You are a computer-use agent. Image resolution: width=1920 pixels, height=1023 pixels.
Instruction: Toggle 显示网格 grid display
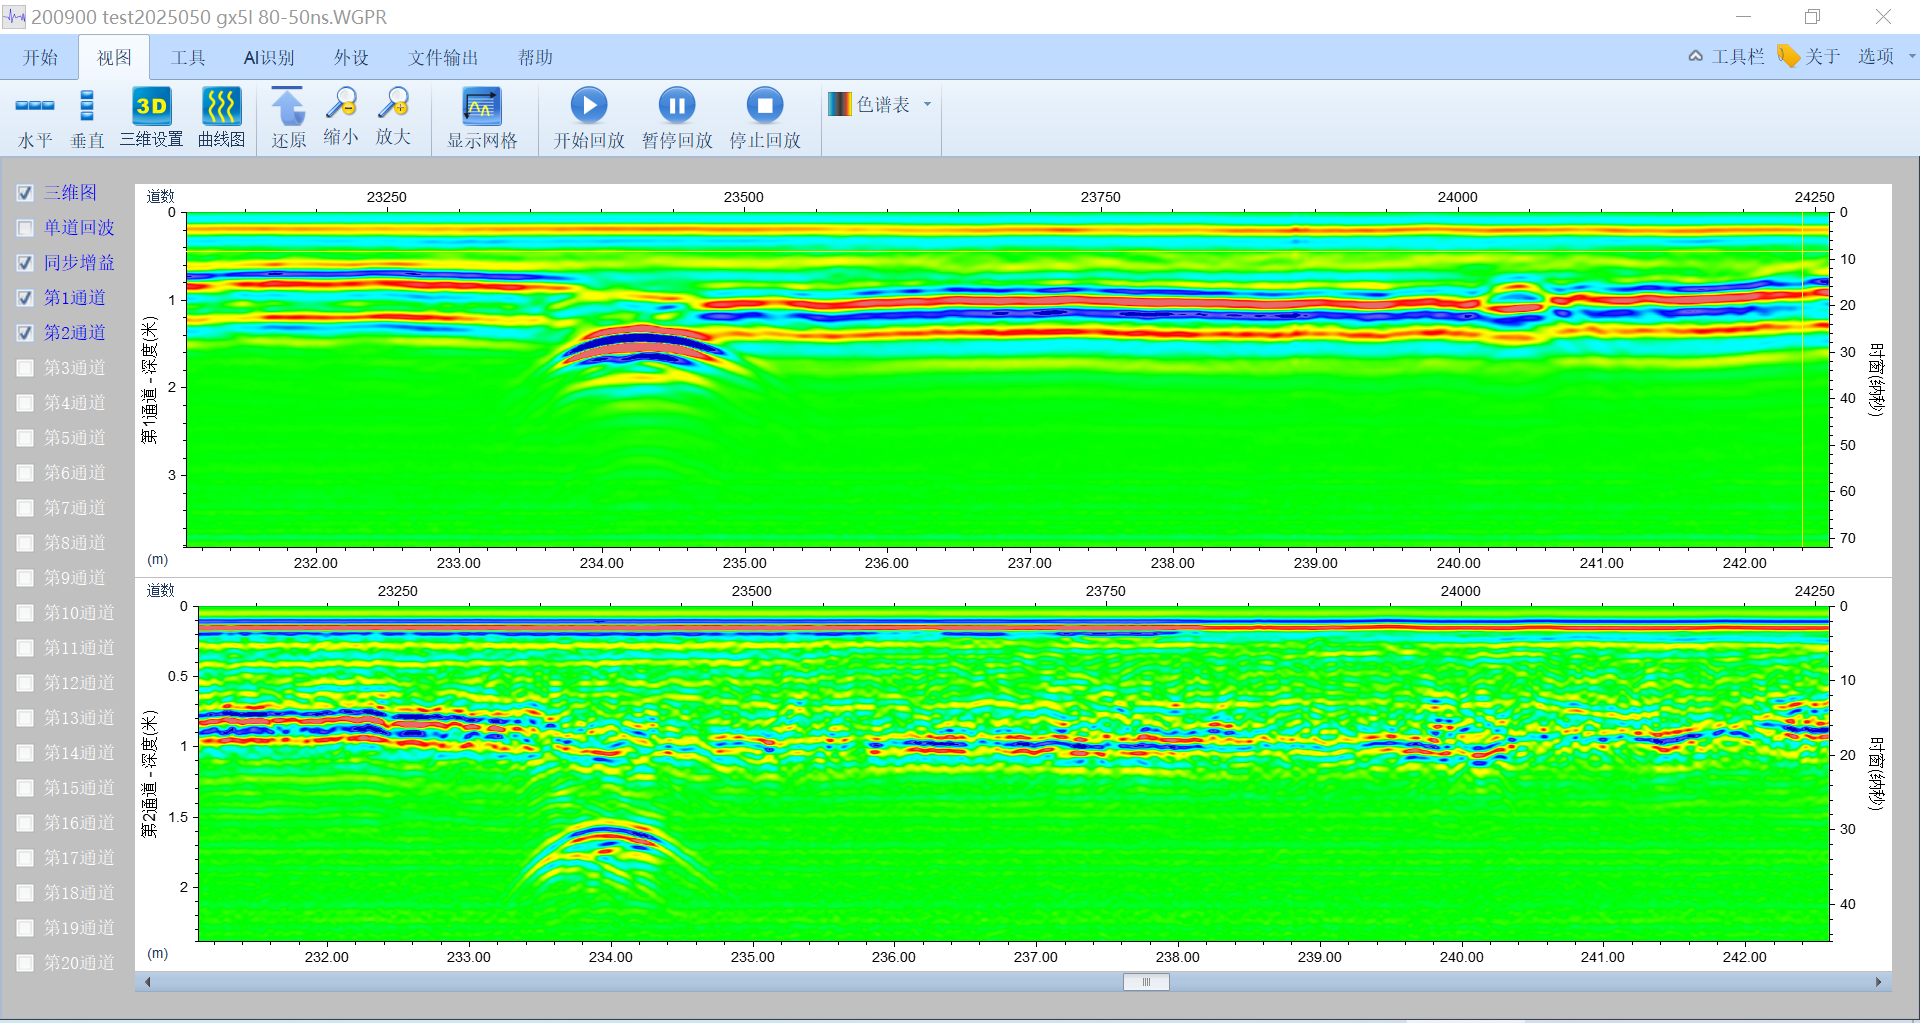[481, 106]
